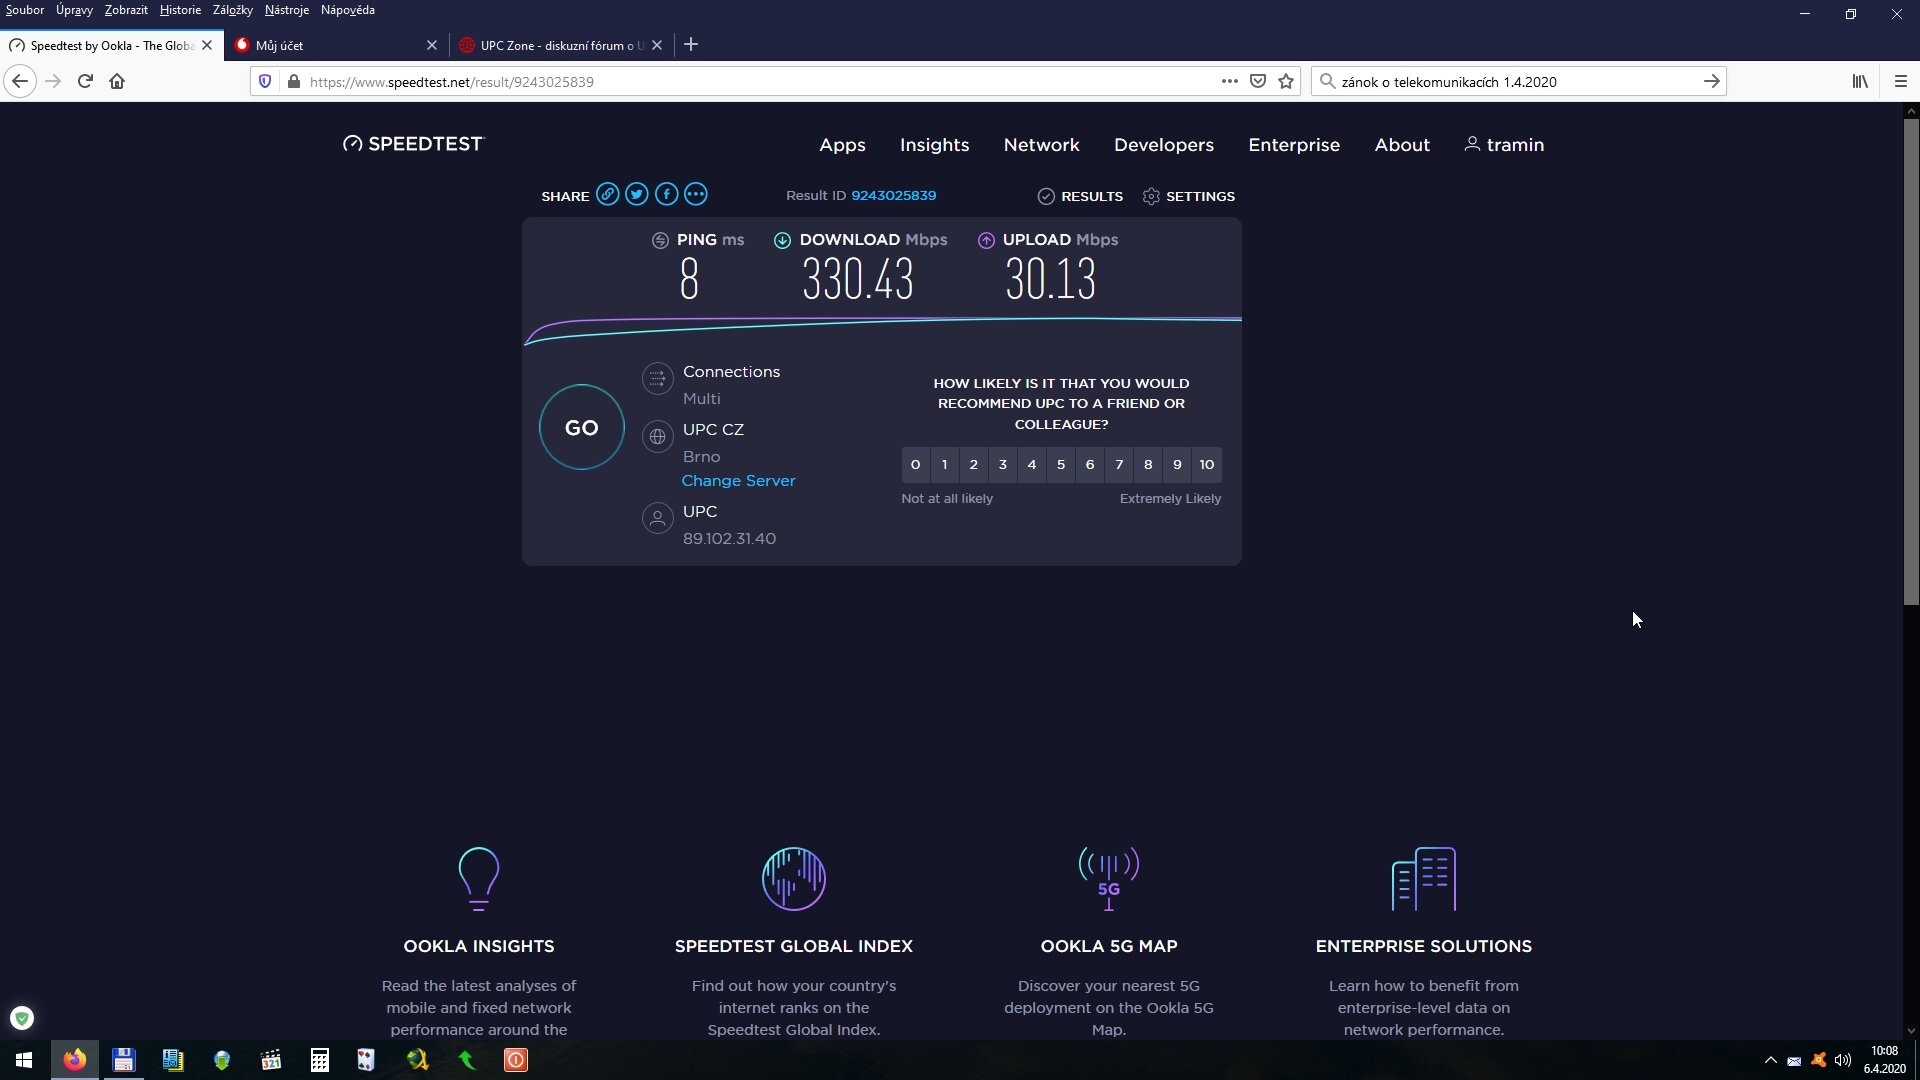Screen dimensions: 1920x1080
Task: Rate recommendation score 6
Action: tap(1090, 464)
